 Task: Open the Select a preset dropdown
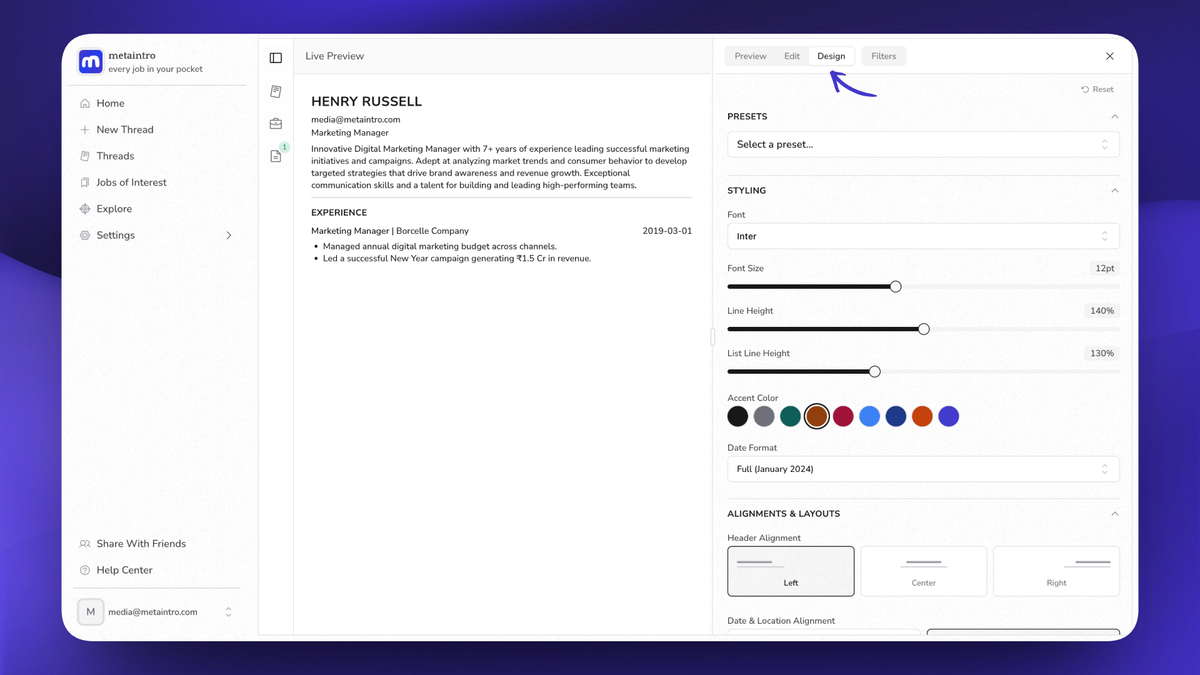pyautogui.click(x=923, y=144)
